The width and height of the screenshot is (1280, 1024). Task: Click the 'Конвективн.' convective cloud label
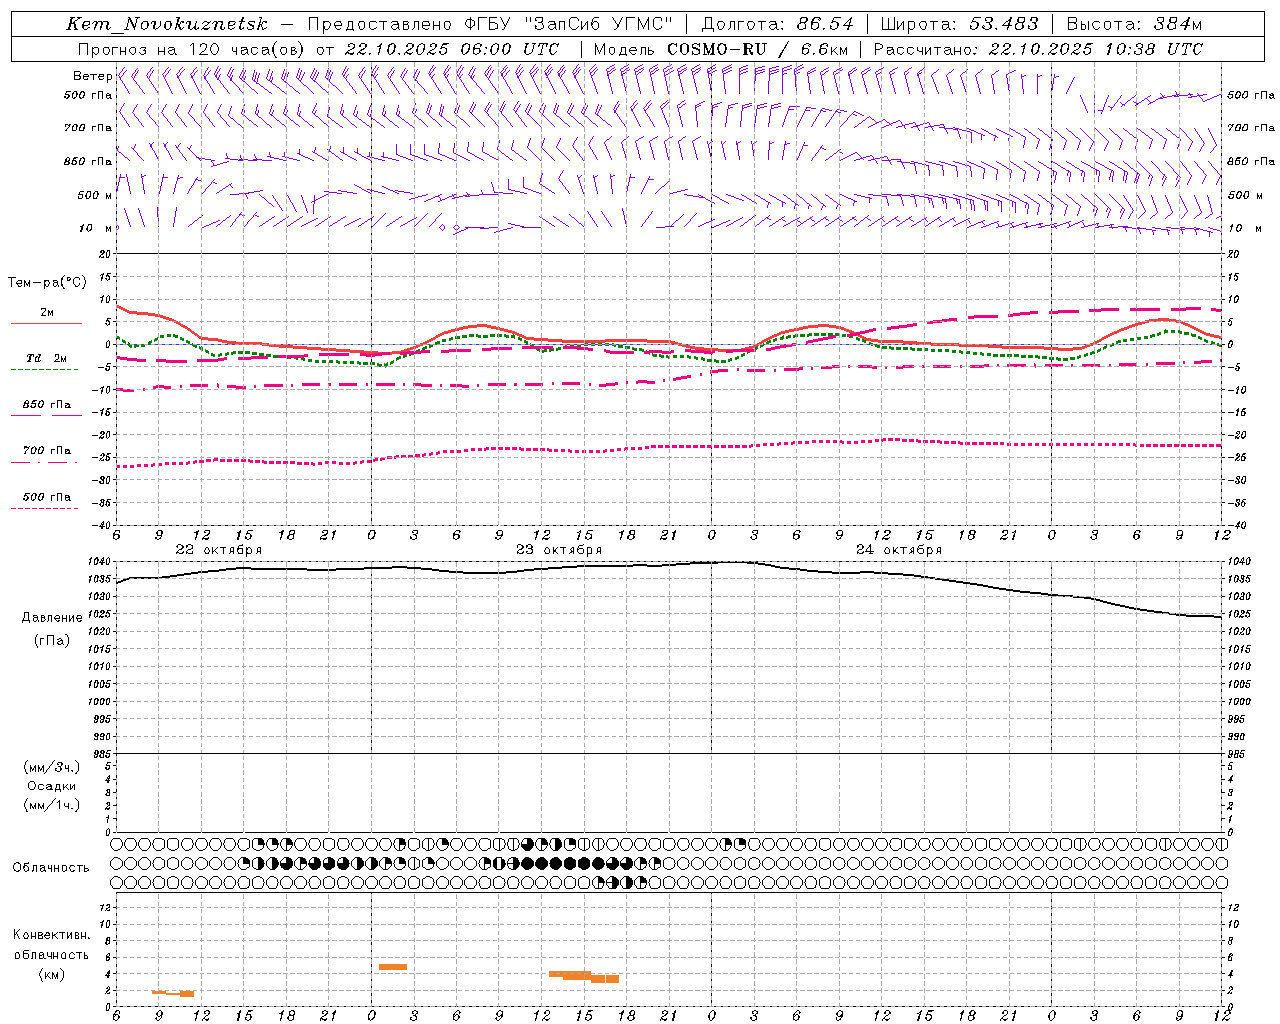[52, 935]
